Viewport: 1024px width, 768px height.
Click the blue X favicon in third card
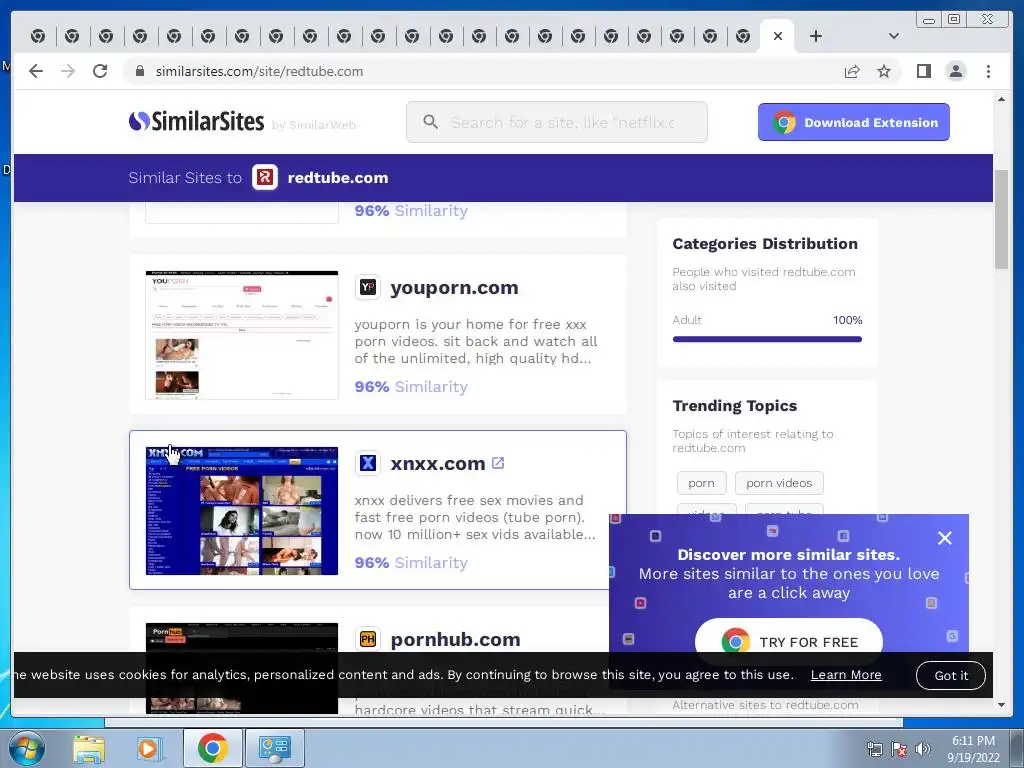[x=368, y=463]
